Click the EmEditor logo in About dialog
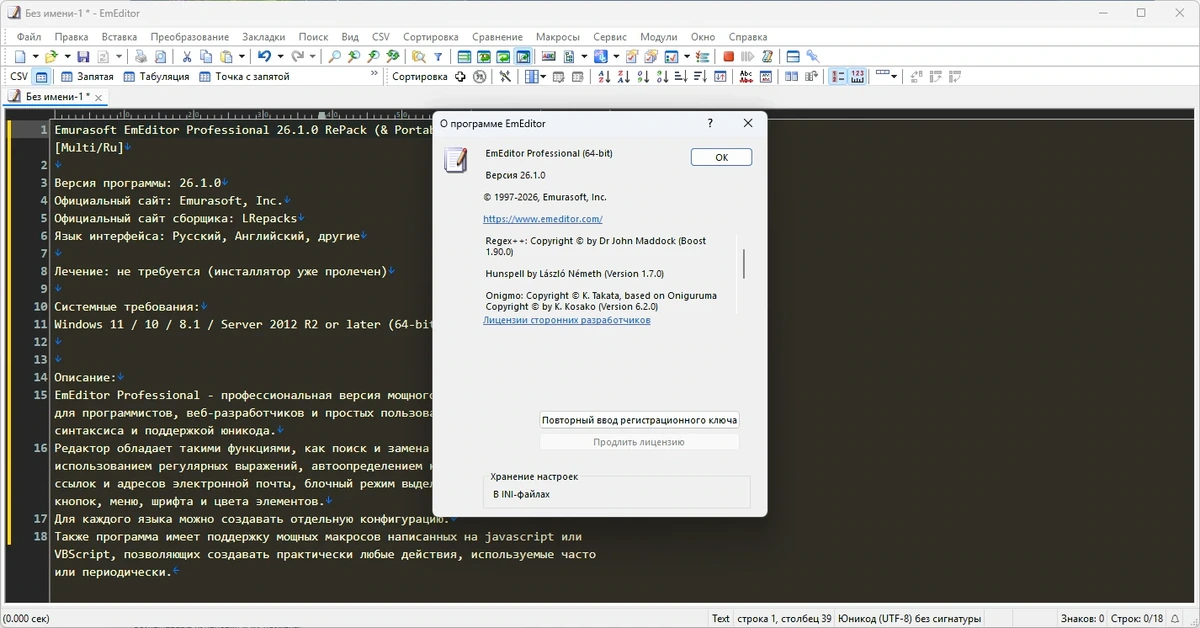Screen dimensions: 1200x628 pos(456,161)
